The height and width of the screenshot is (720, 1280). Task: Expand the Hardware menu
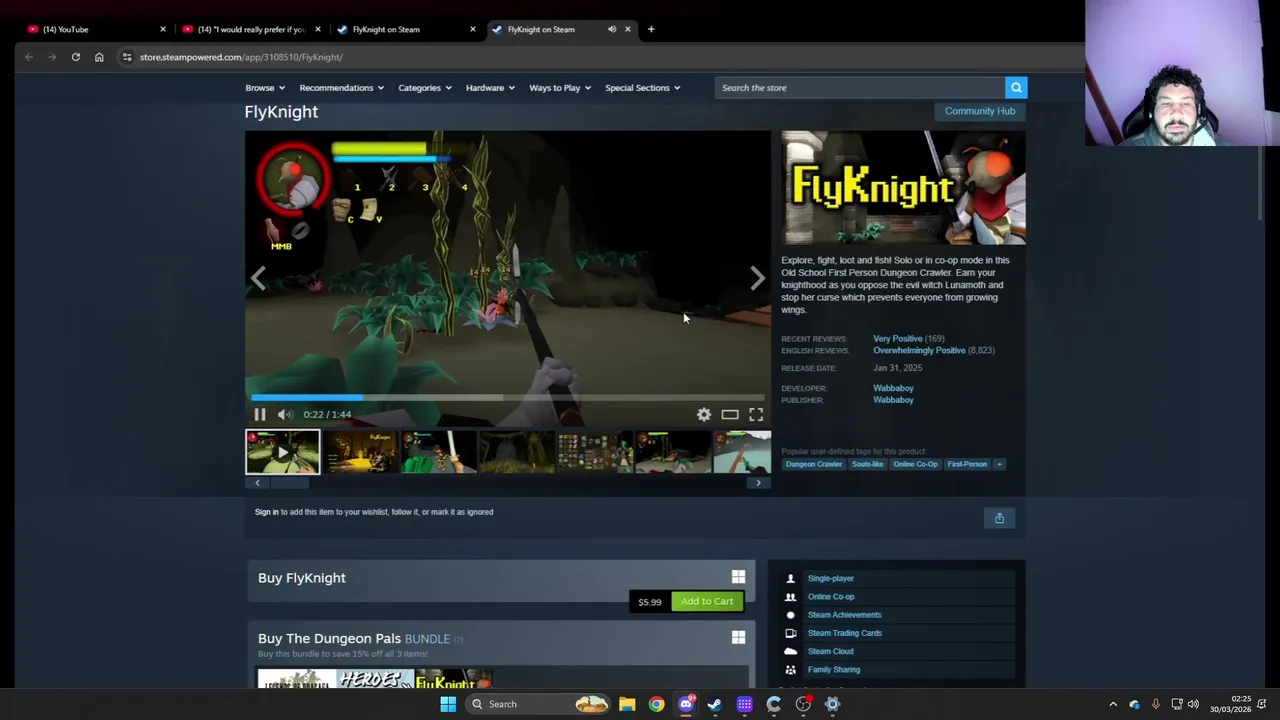(490, 88)
